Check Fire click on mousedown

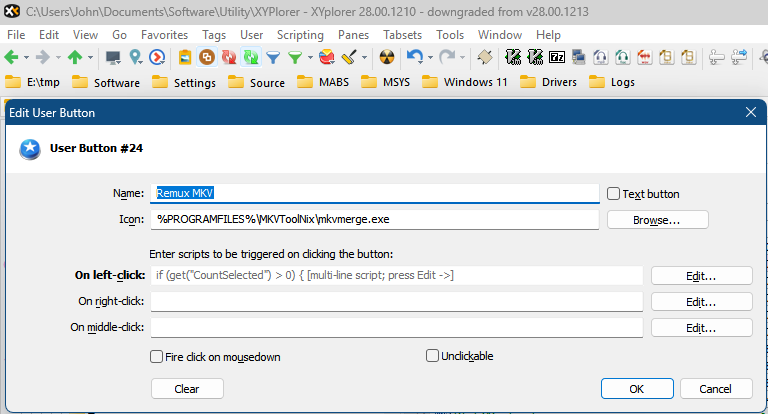click(156, 356)
